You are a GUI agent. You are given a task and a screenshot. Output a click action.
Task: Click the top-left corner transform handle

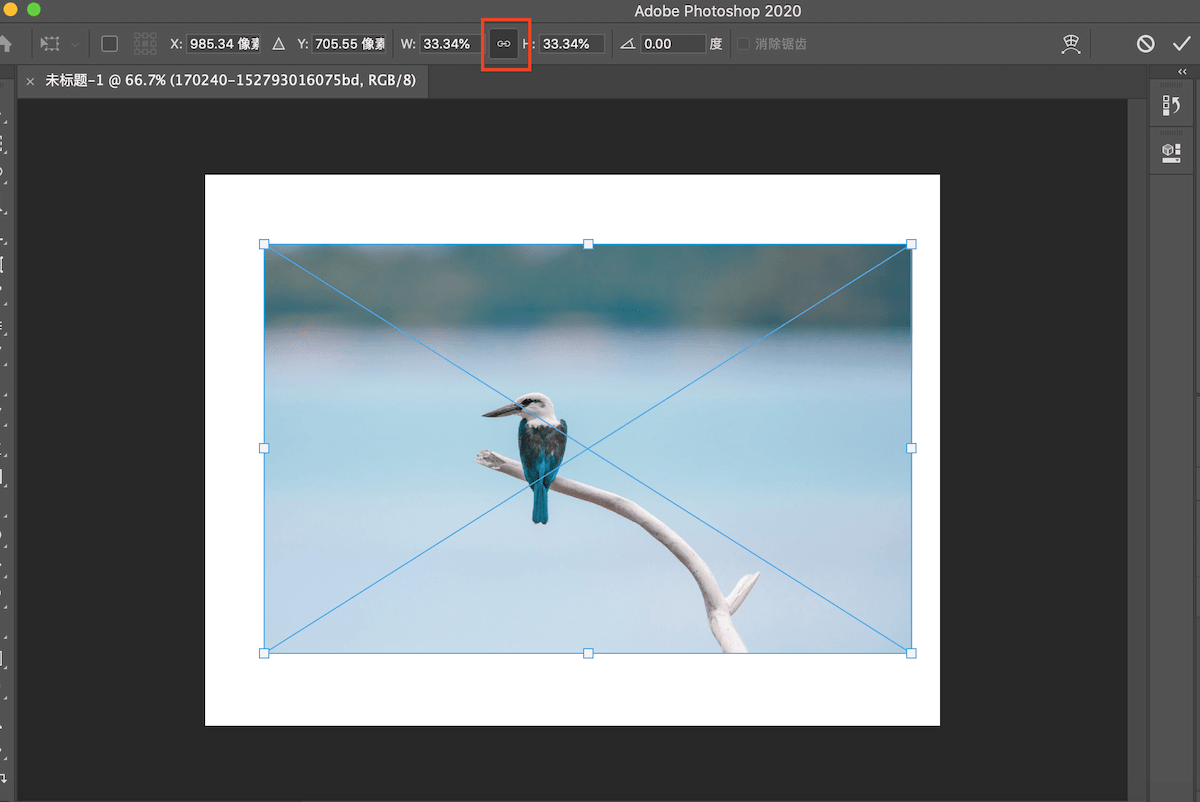click(x=264, y=244)
